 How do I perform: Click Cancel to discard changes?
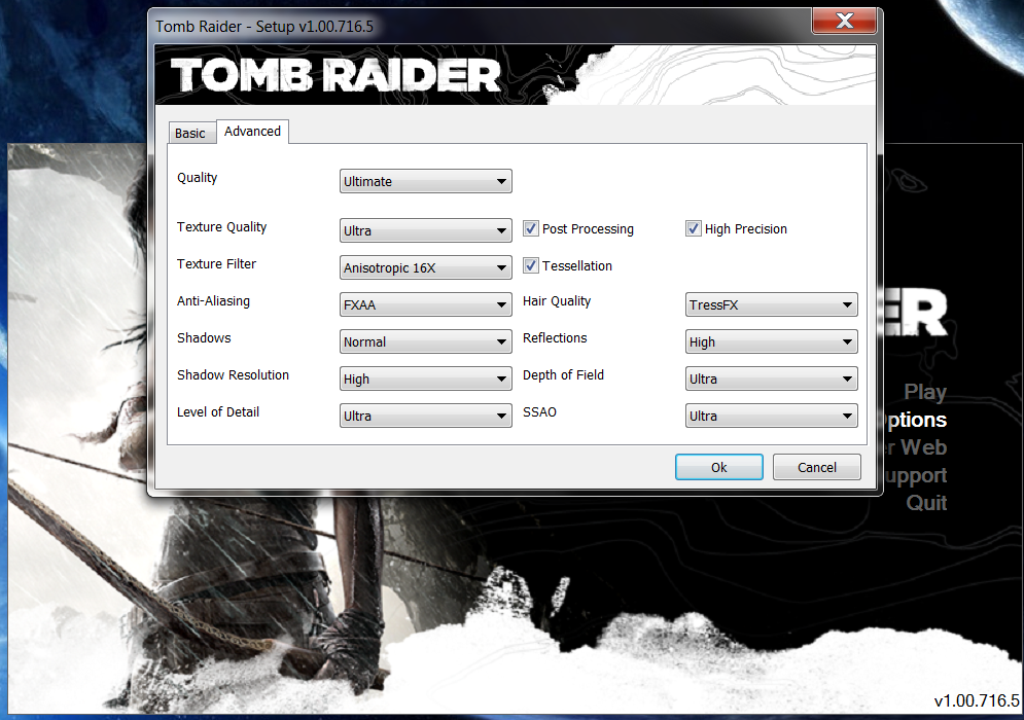pyautogui.click(x=816, y=467)
